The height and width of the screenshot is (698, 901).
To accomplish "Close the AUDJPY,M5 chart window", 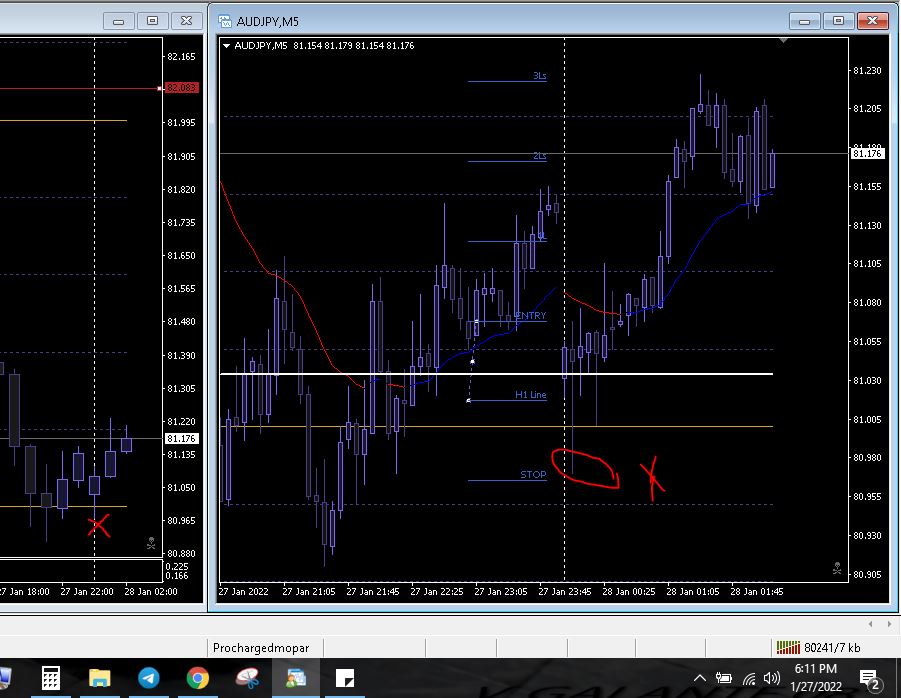I will 872,21.
